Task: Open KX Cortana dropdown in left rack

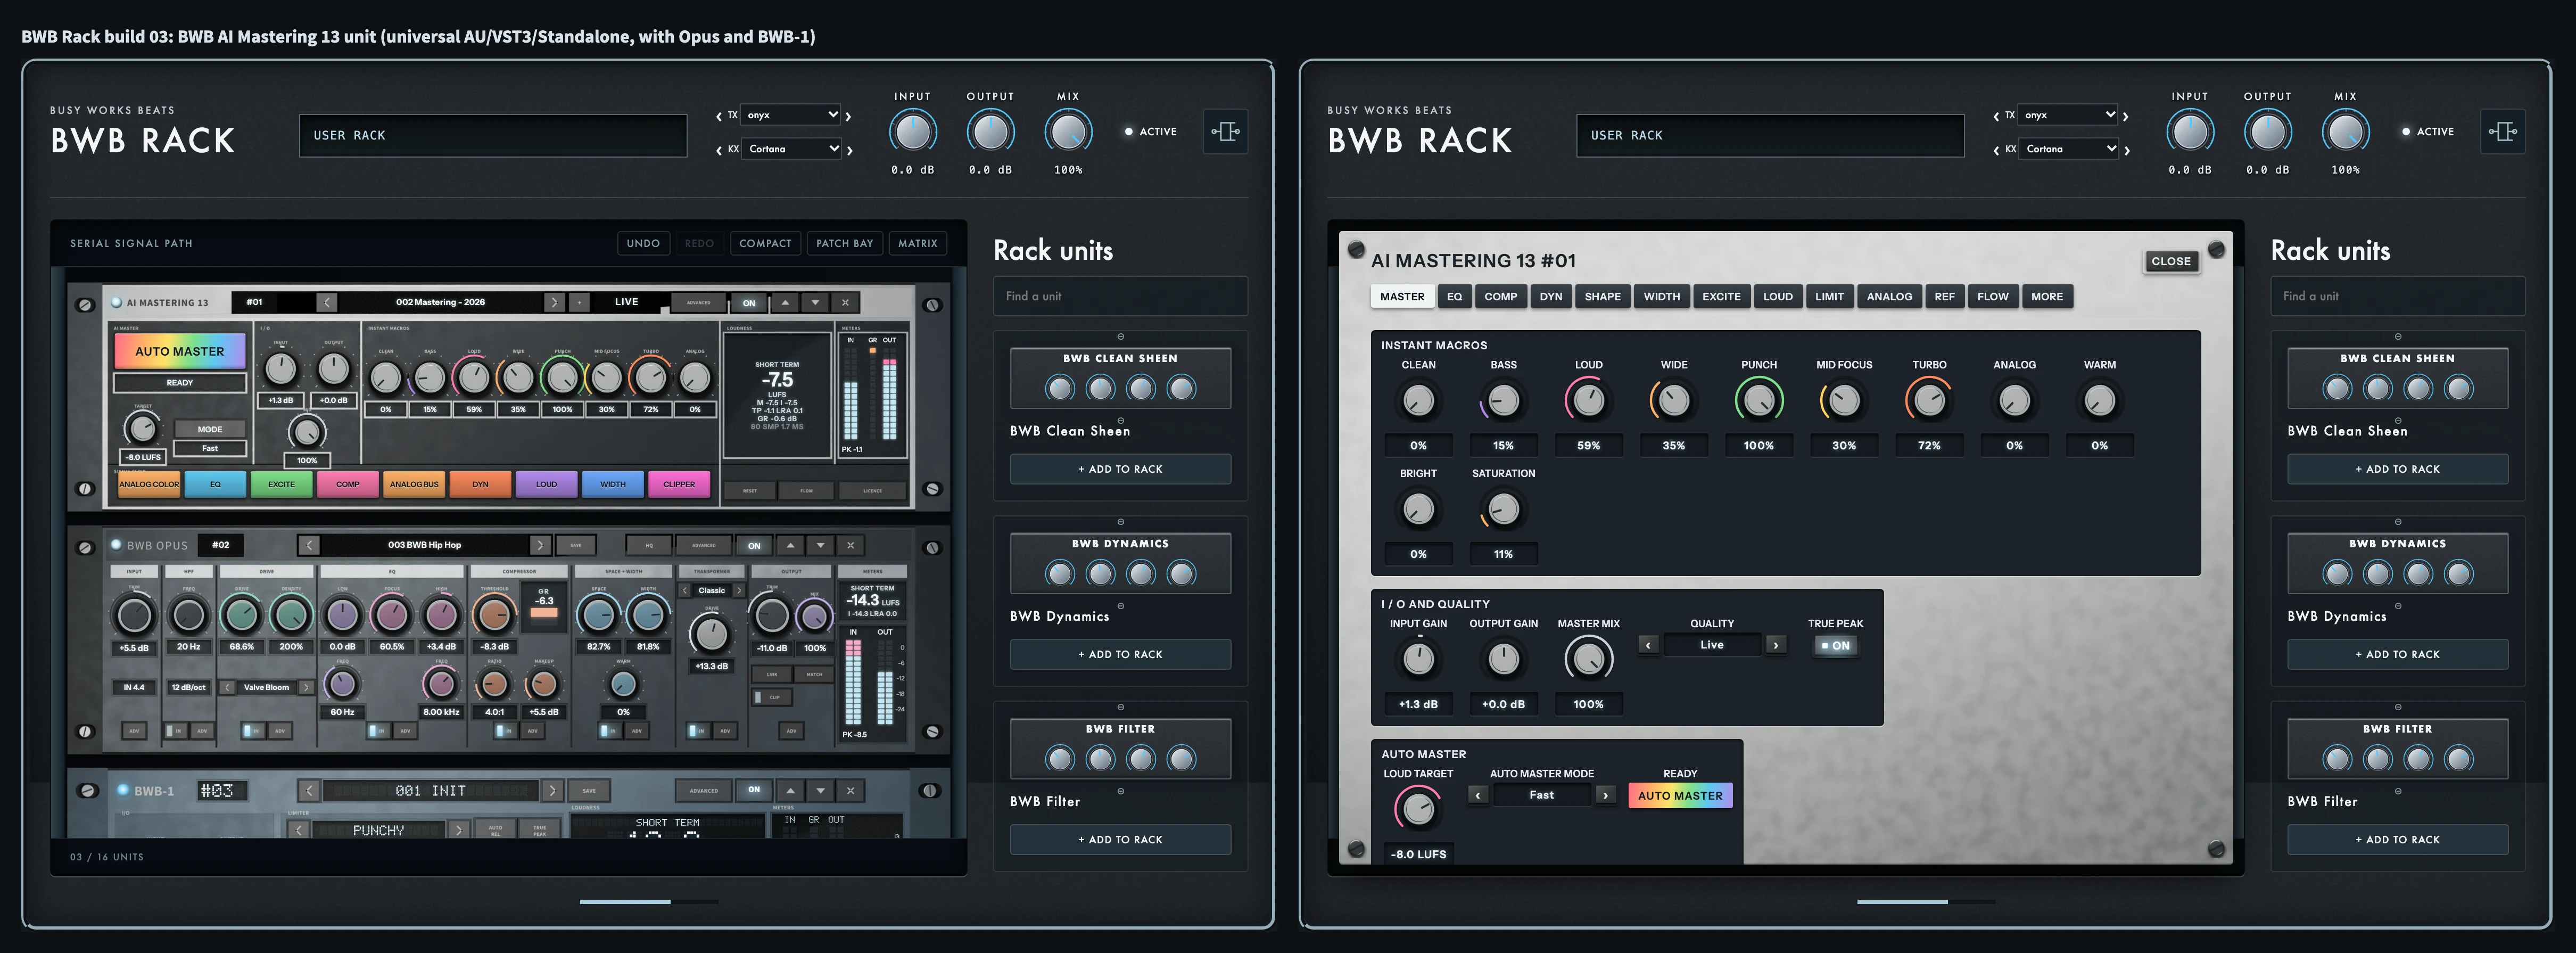Action: click(791, 149)
